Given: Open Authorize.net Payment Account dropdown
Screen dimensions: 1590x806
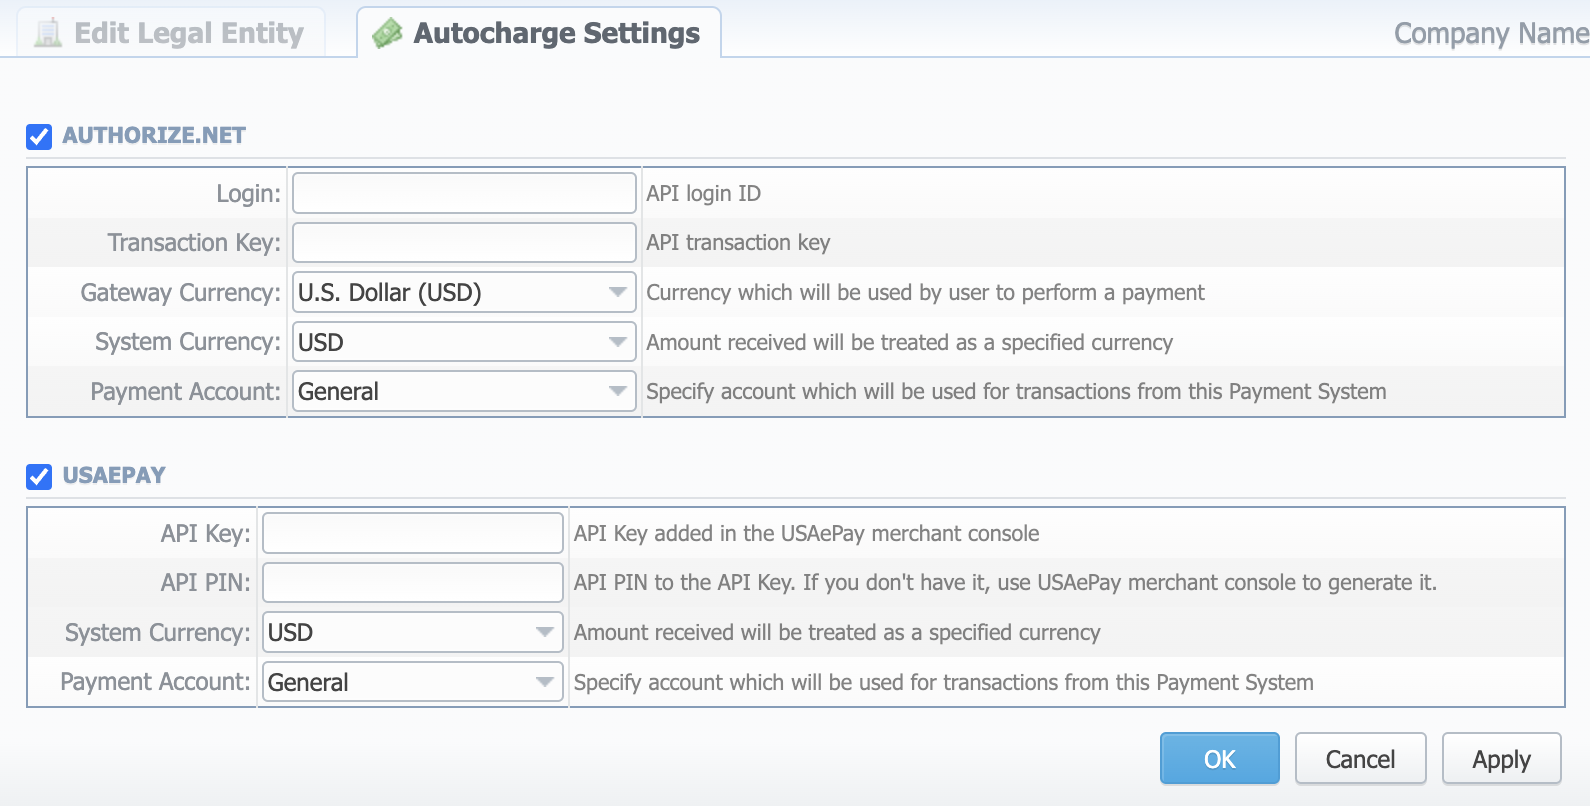Looking at the screenshot, I should [x=464, y=391].
